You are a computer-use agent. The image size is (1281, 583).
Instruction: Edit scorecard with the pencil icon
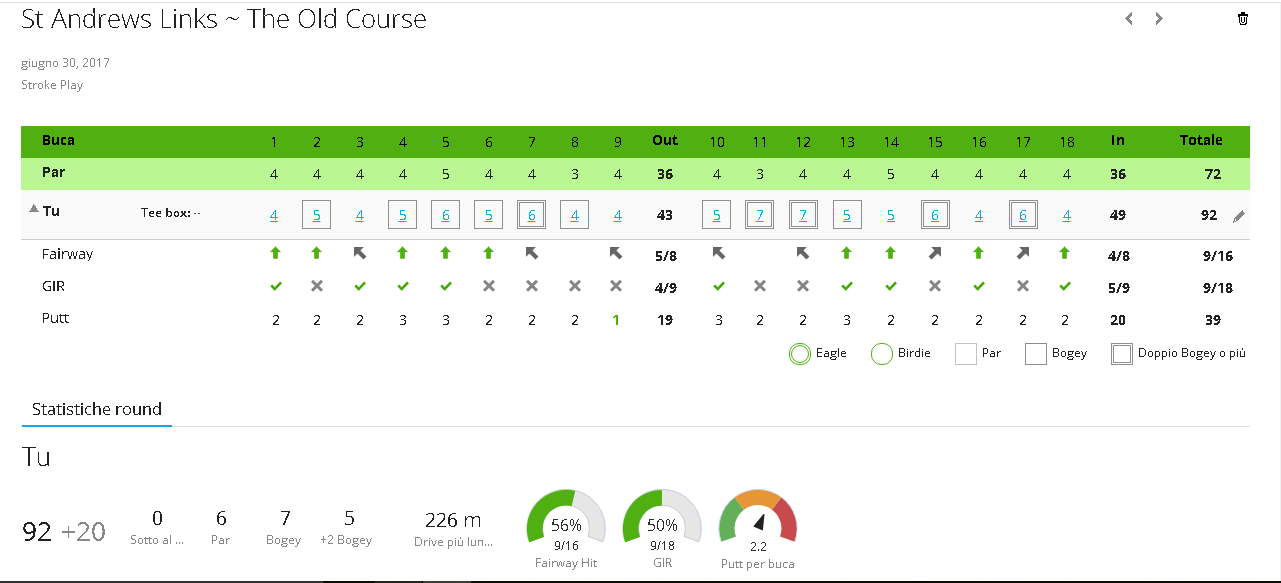click(1239, 216)
